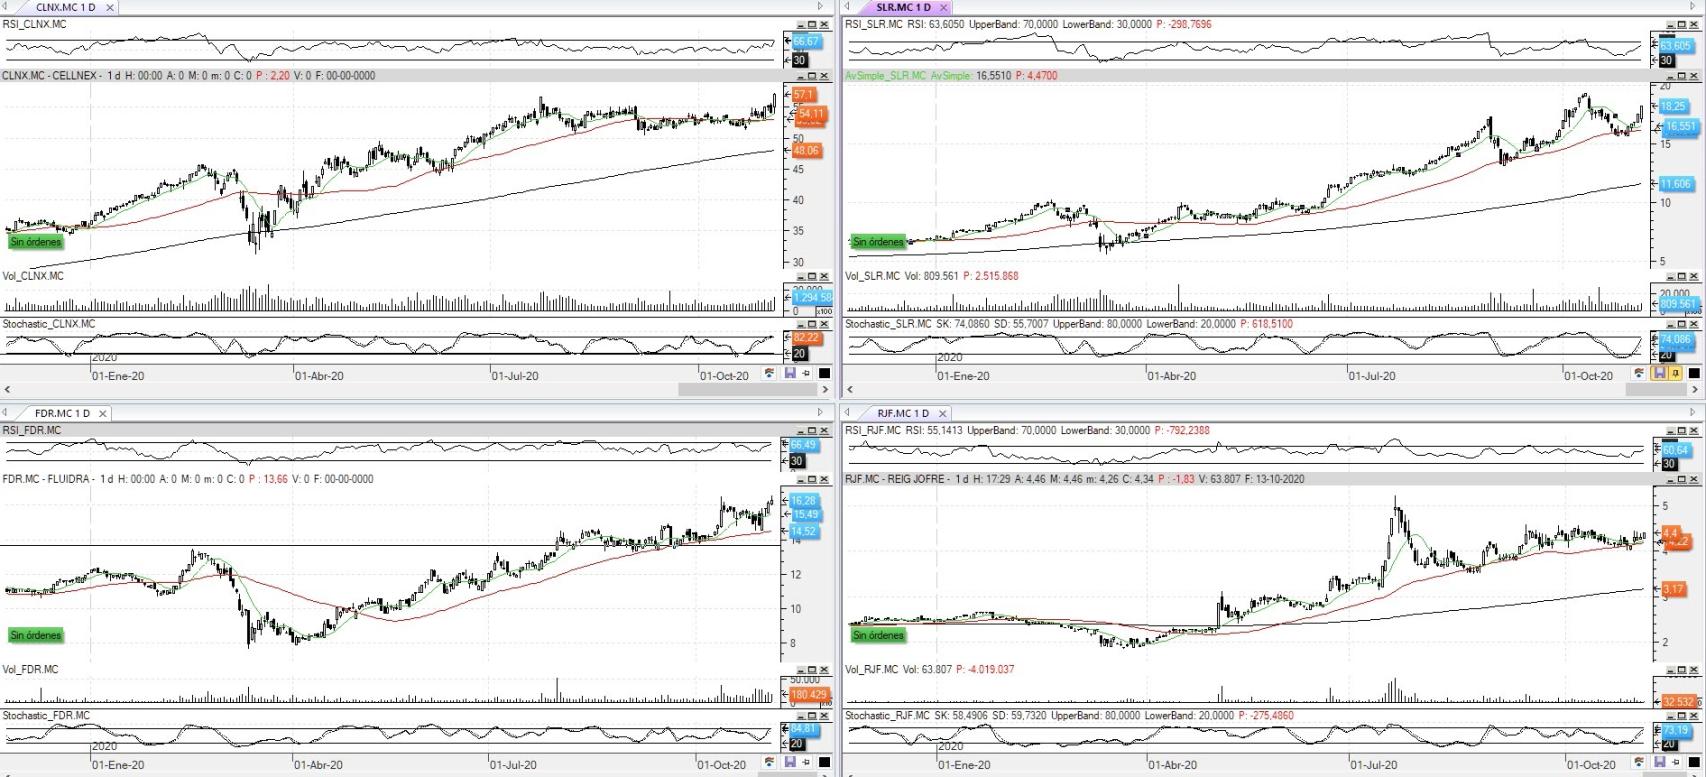Pin the SLR chart with the pin icon

point(1675,374)
